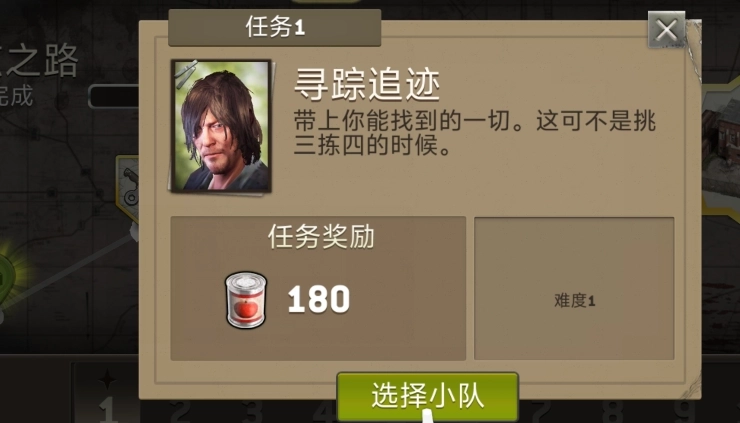Click the star above mission 1
This screenshot has width=740, height=423.
(107, 378)
